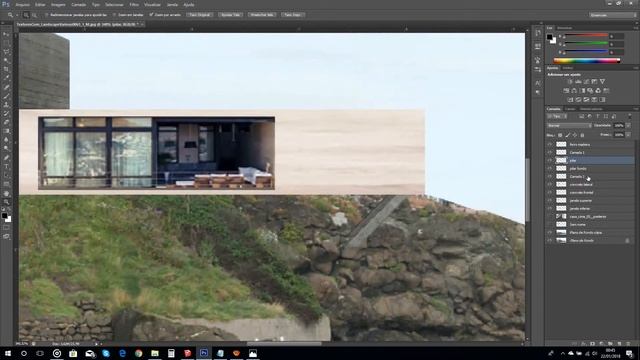
Task: Open the Cor panel flyout menu
Action: [x=636, y=28]
